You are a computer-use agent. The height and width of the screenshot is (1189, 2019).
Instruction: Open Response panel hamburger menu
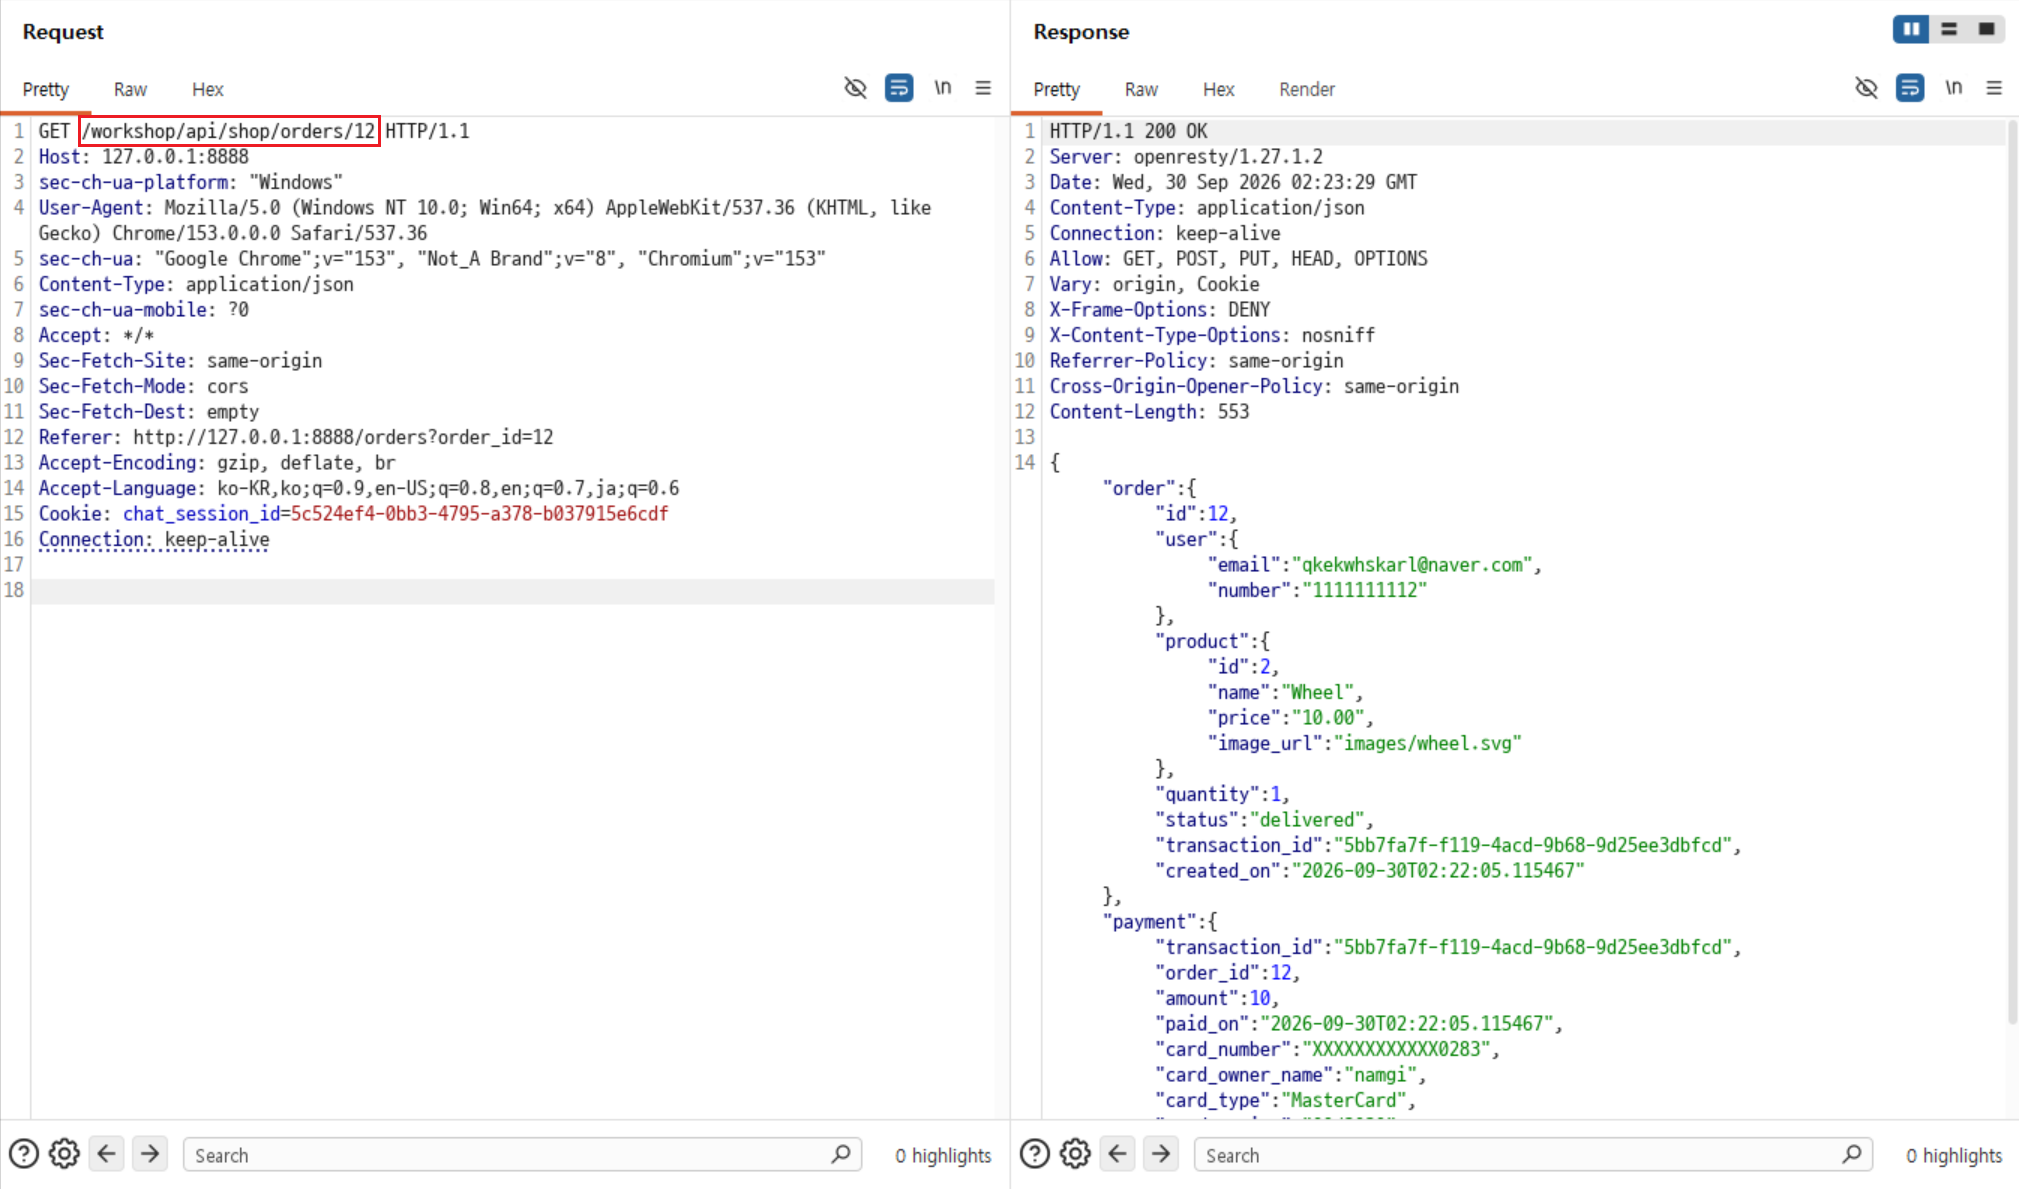[x=1994, y=88]
